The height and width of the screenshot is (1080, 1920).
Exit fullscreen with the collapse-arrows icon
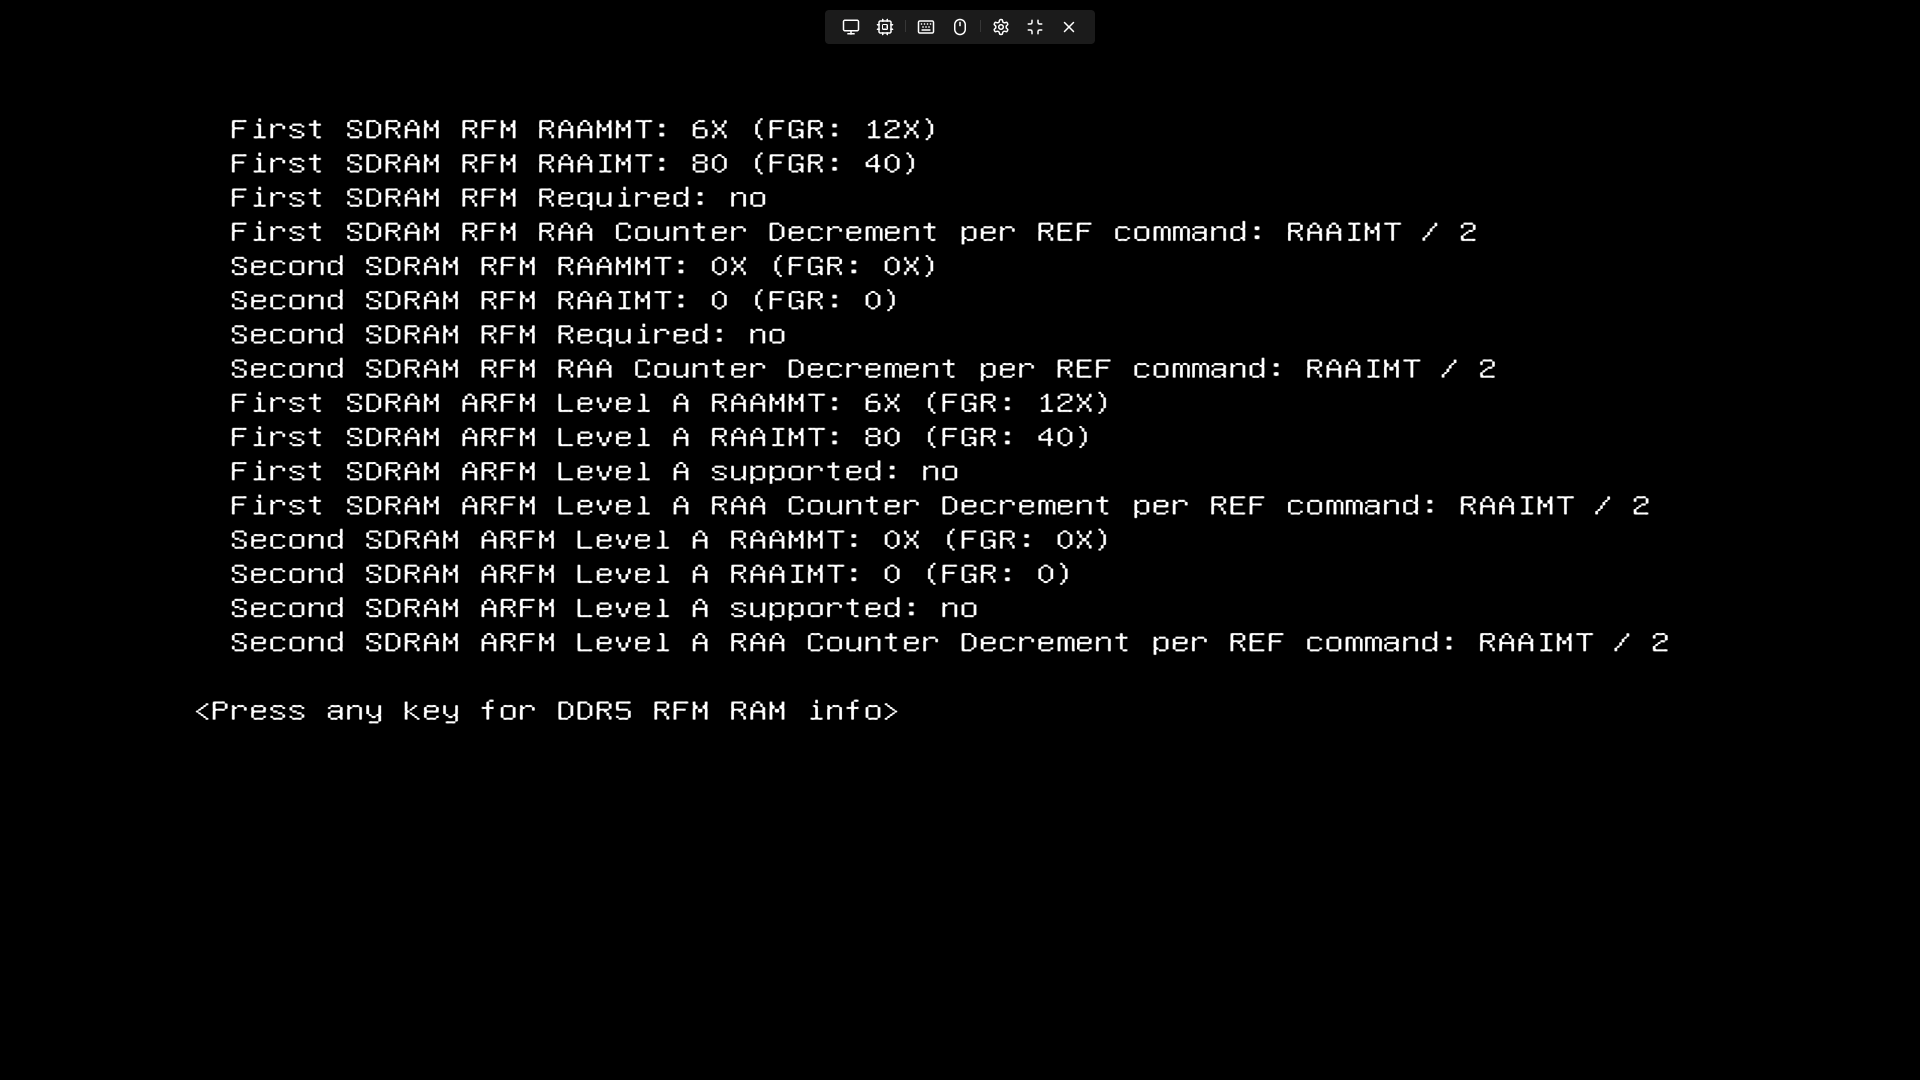click(x=1035, y=27)
